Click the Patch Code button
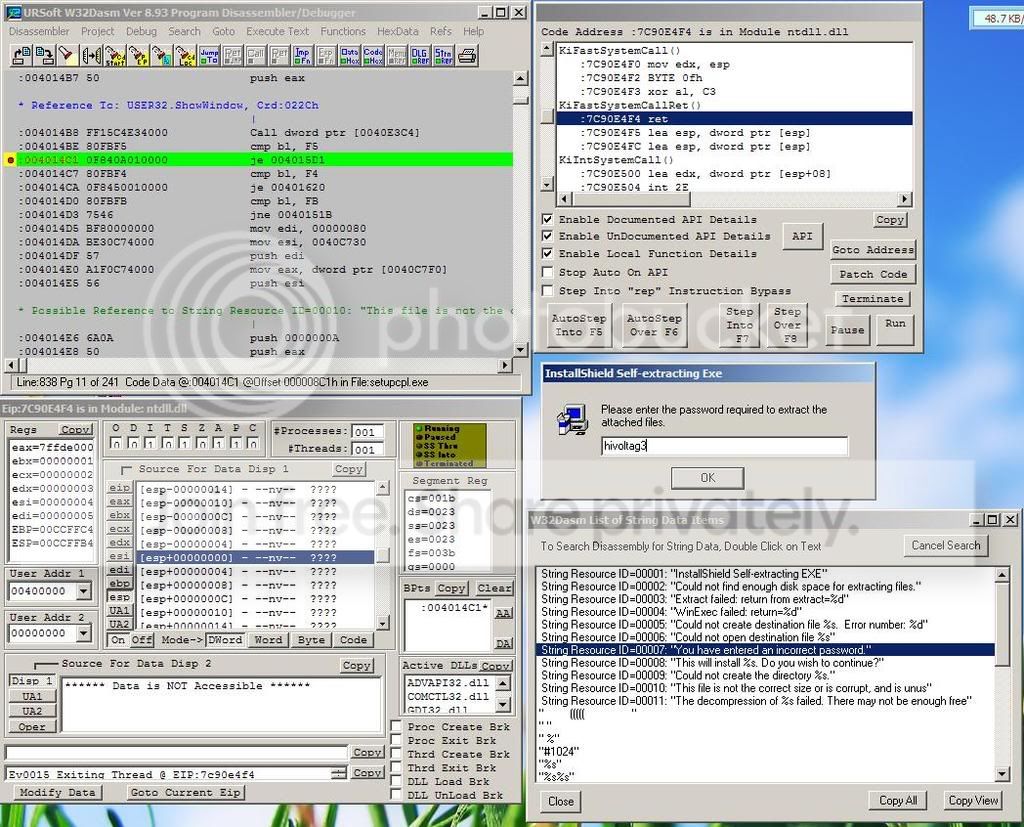The width and height of the screenshot is (1024, 827). click(872, 274)
